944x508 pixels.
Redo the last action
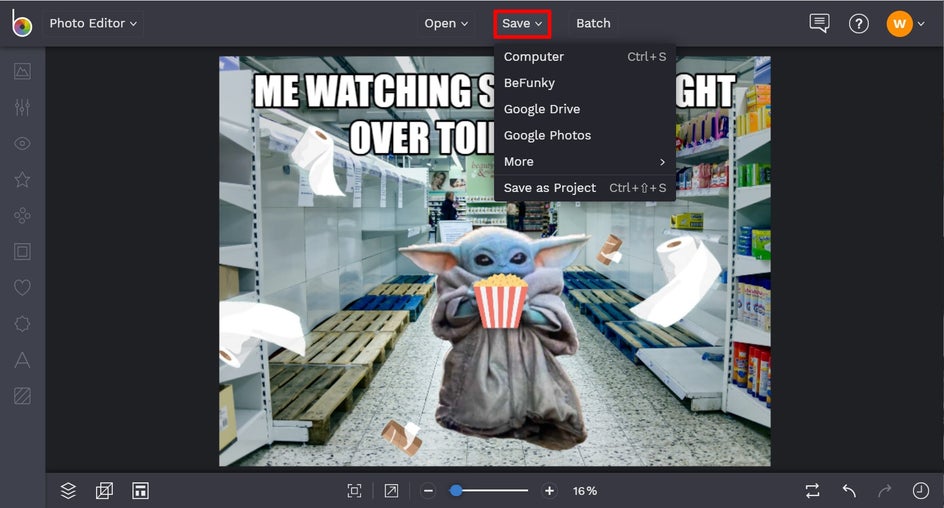[x=884, y=491]
